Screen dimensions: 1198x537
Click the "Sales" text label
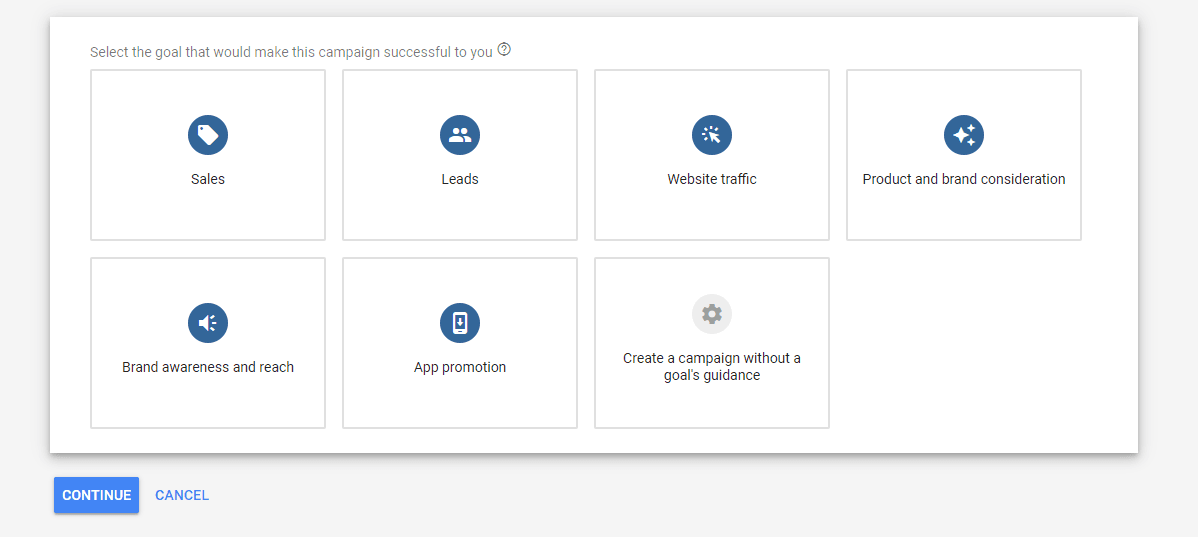click(x=208, y=180)
